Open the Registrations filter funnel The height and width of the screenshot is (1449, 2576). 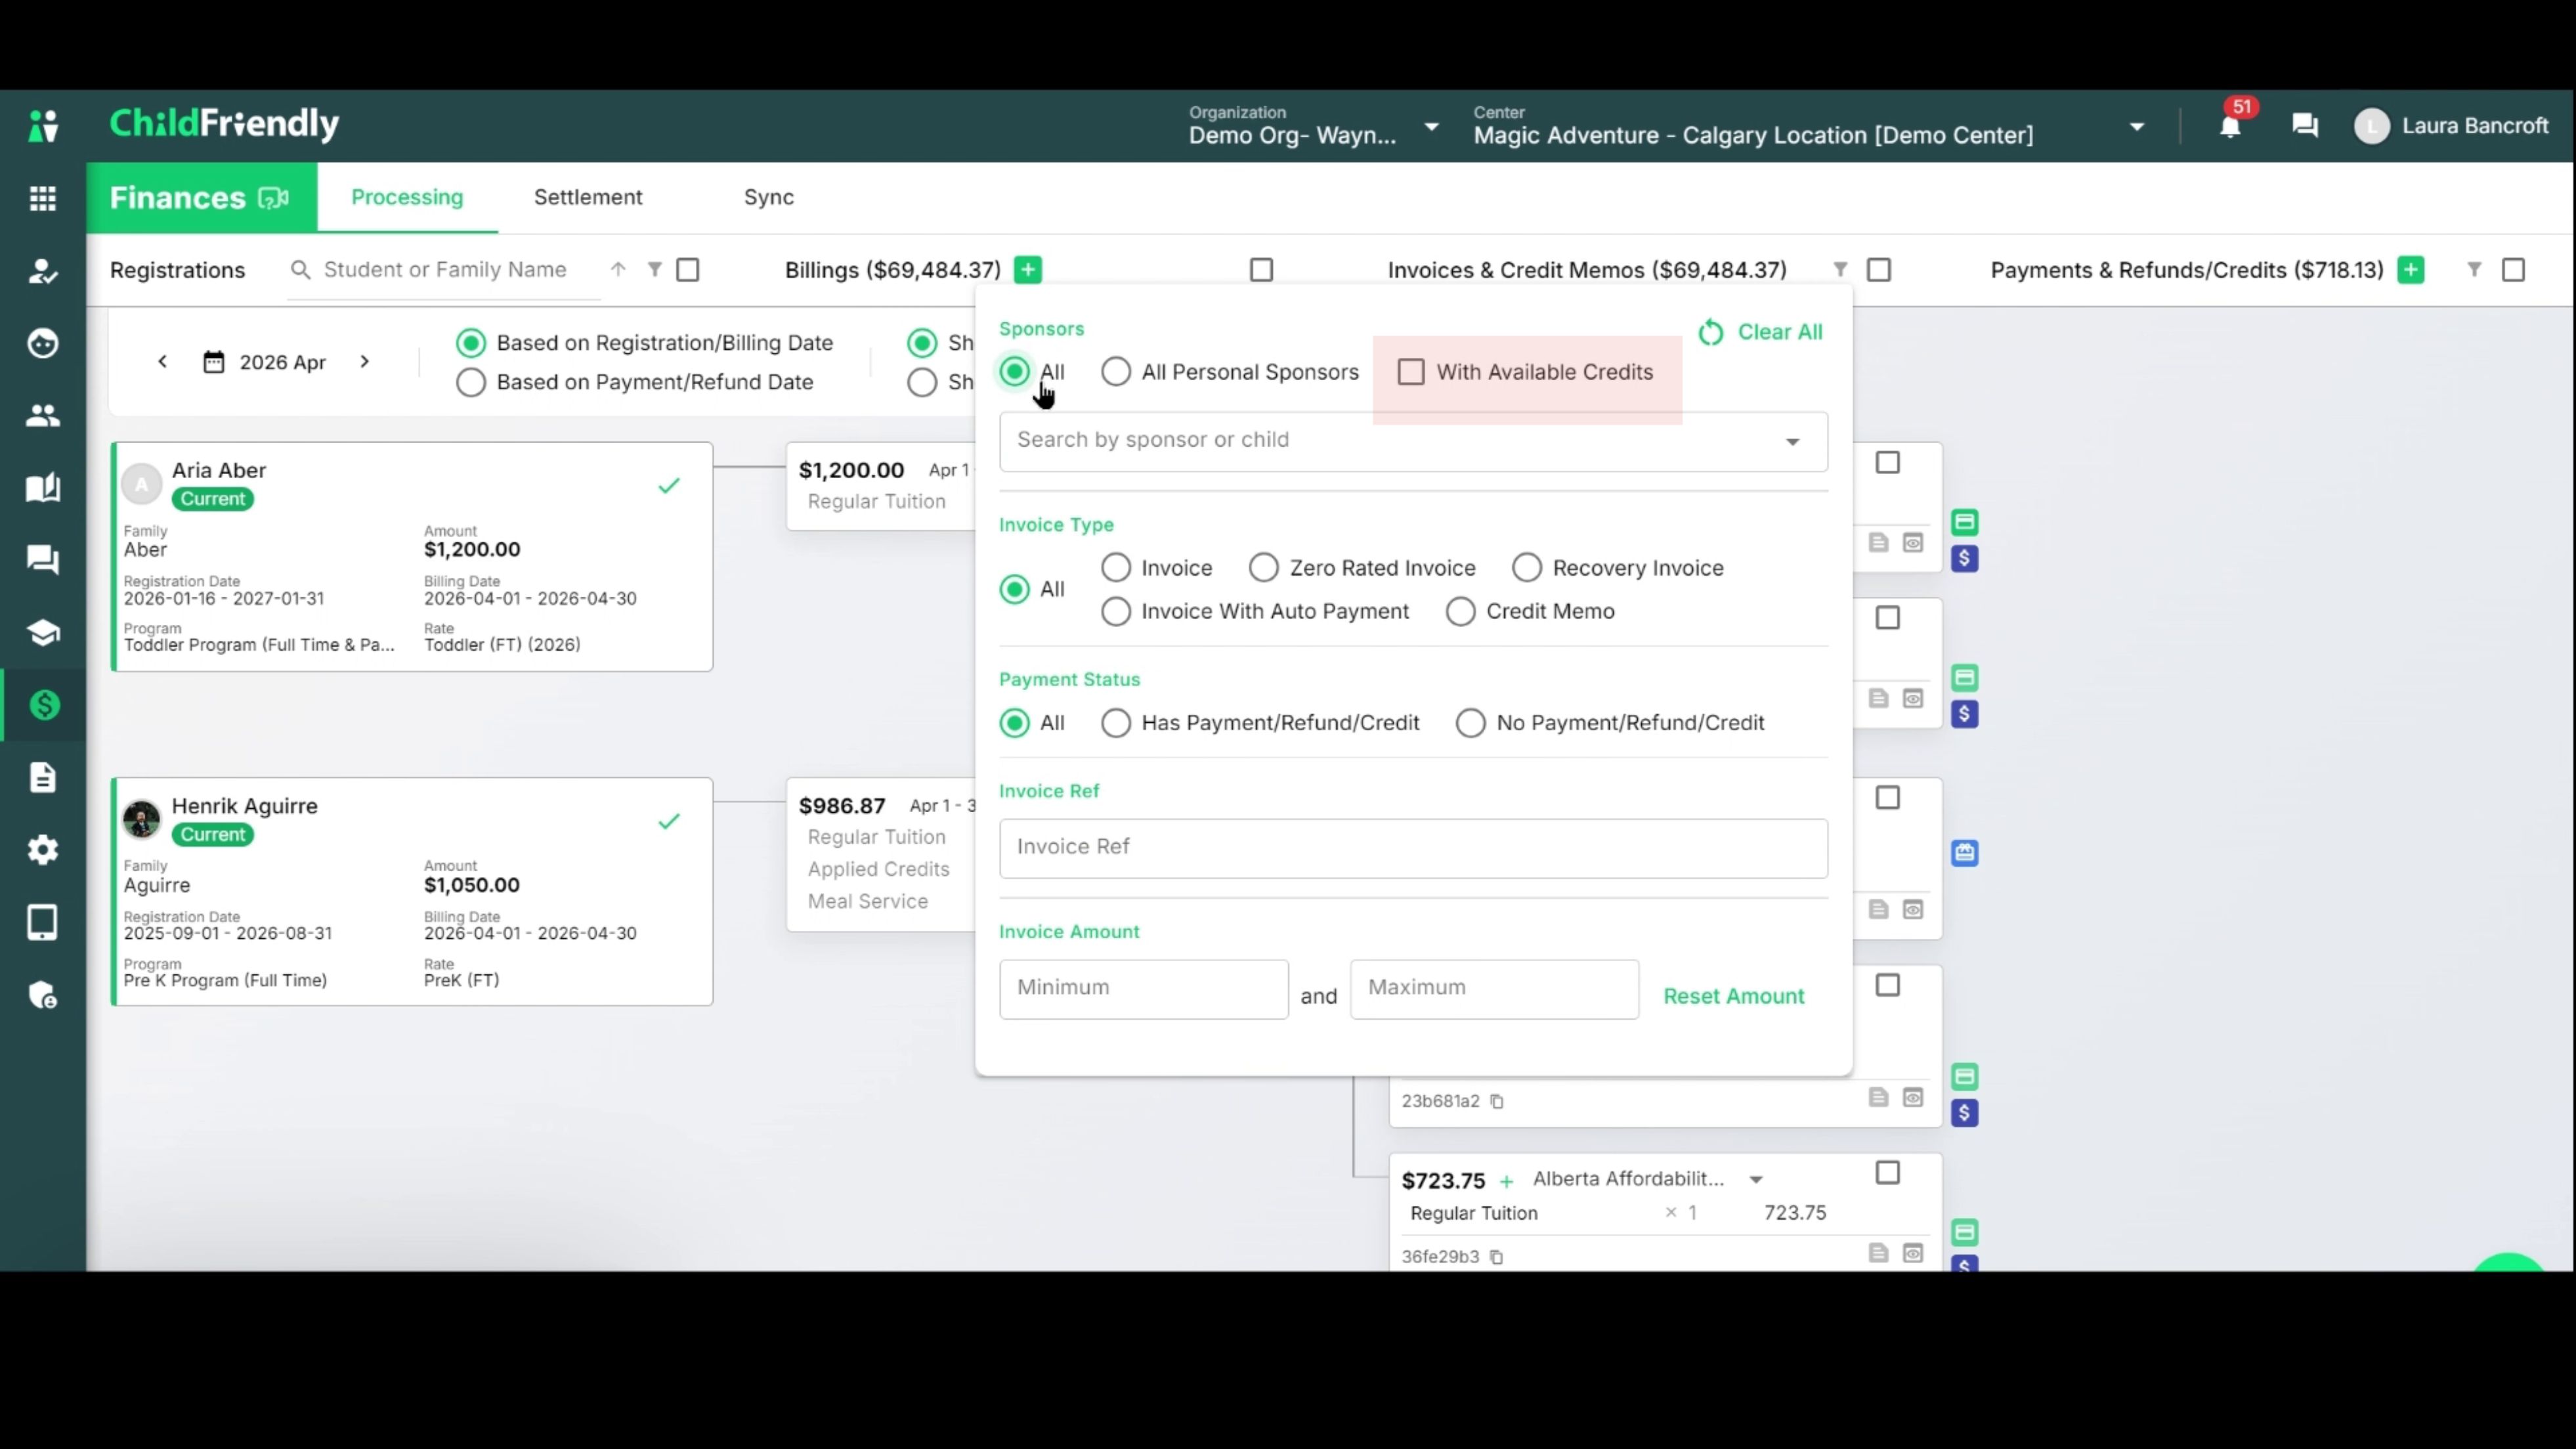654,269
